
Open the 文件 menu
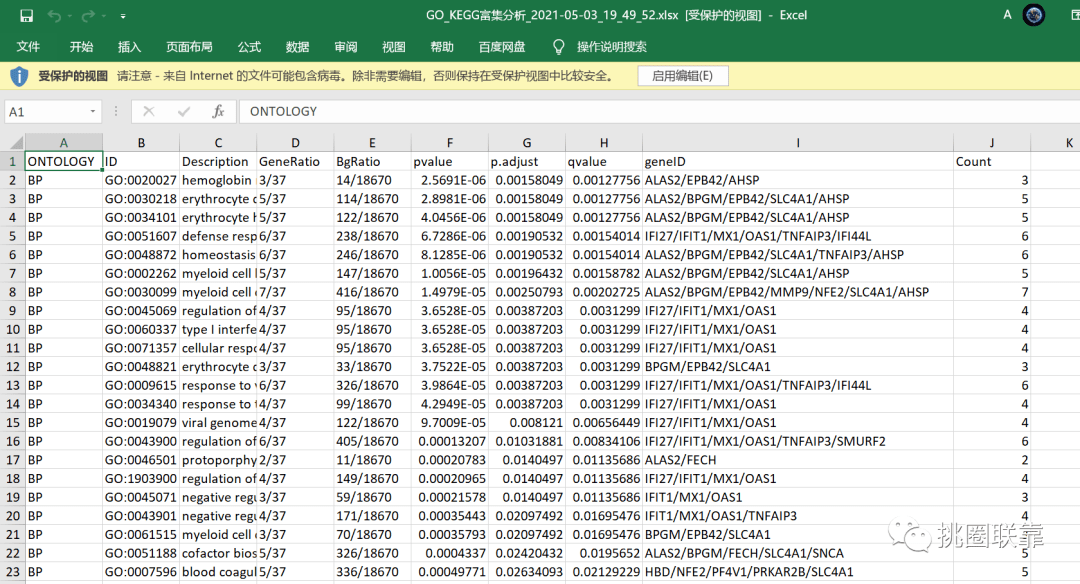28,47
